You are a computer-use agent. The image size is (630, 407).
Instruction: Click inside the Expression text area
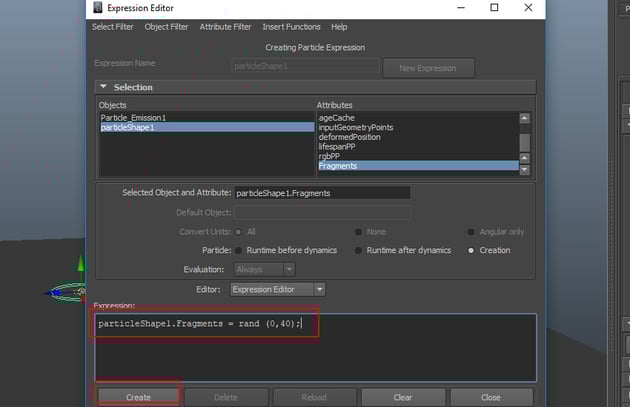coord(315,348)
